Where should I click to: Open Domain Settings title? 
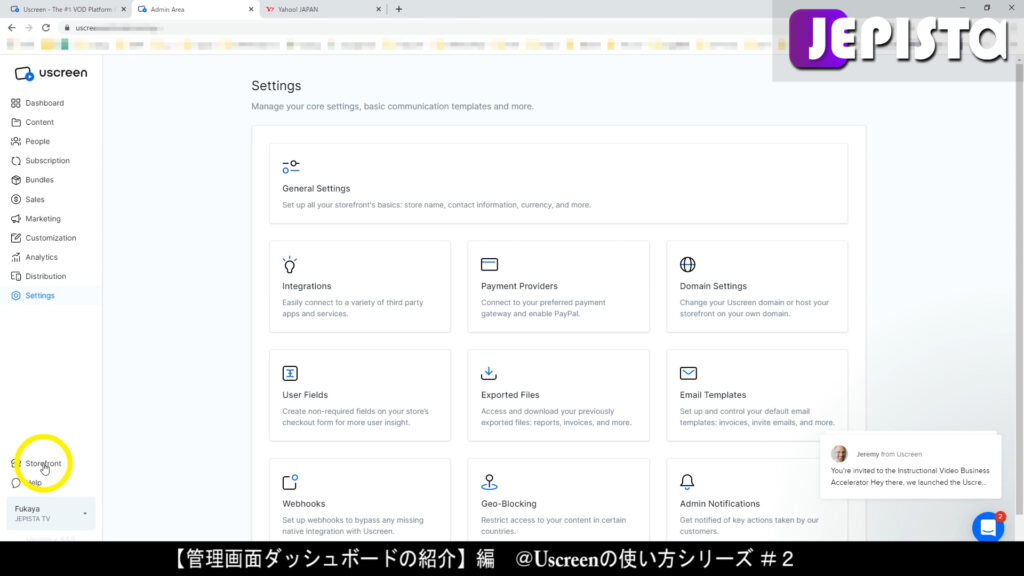[713, 286]
